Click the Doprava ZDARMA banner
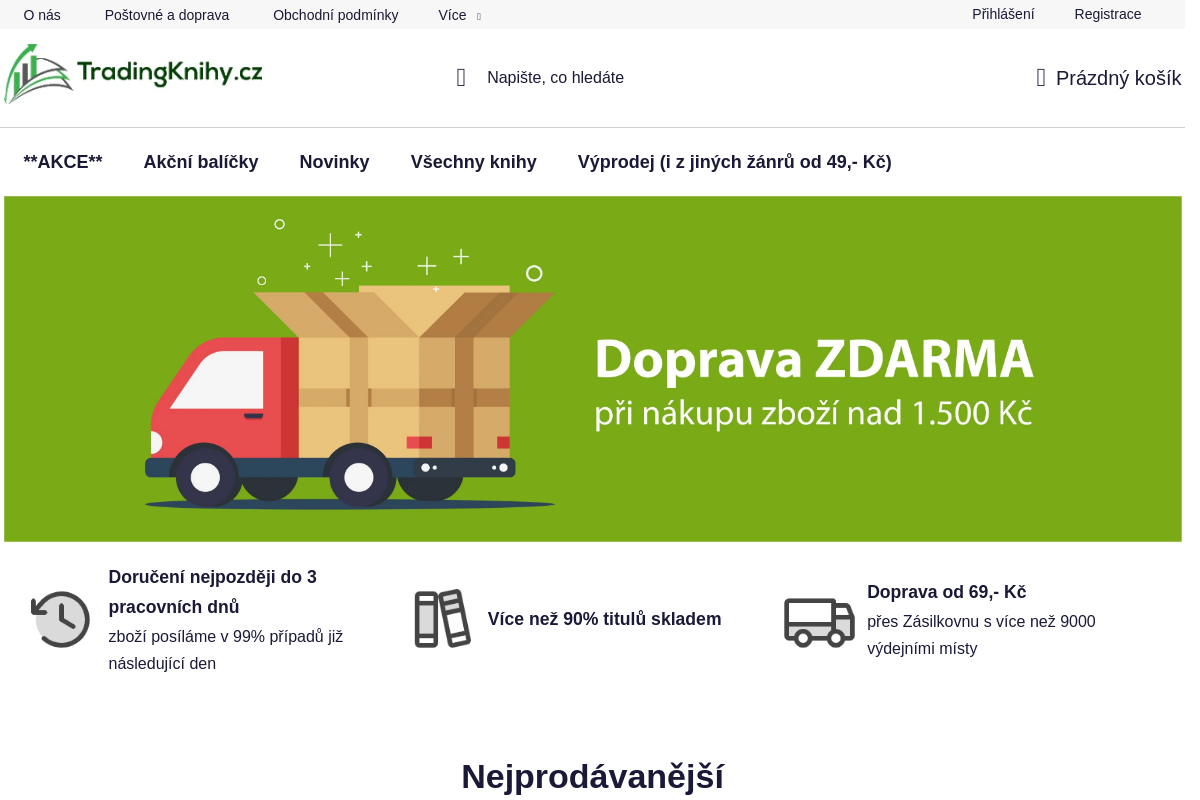This screenshot has width=1200, height=800. tap(593, 369)
